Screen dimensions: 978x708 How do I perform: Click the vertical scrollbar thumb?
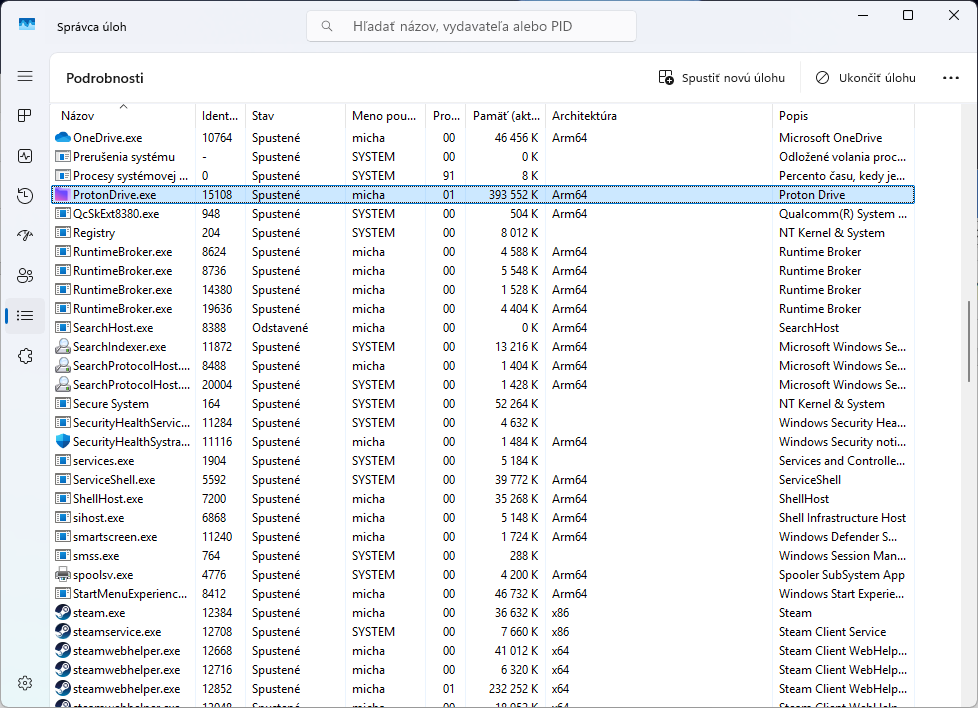969,340
